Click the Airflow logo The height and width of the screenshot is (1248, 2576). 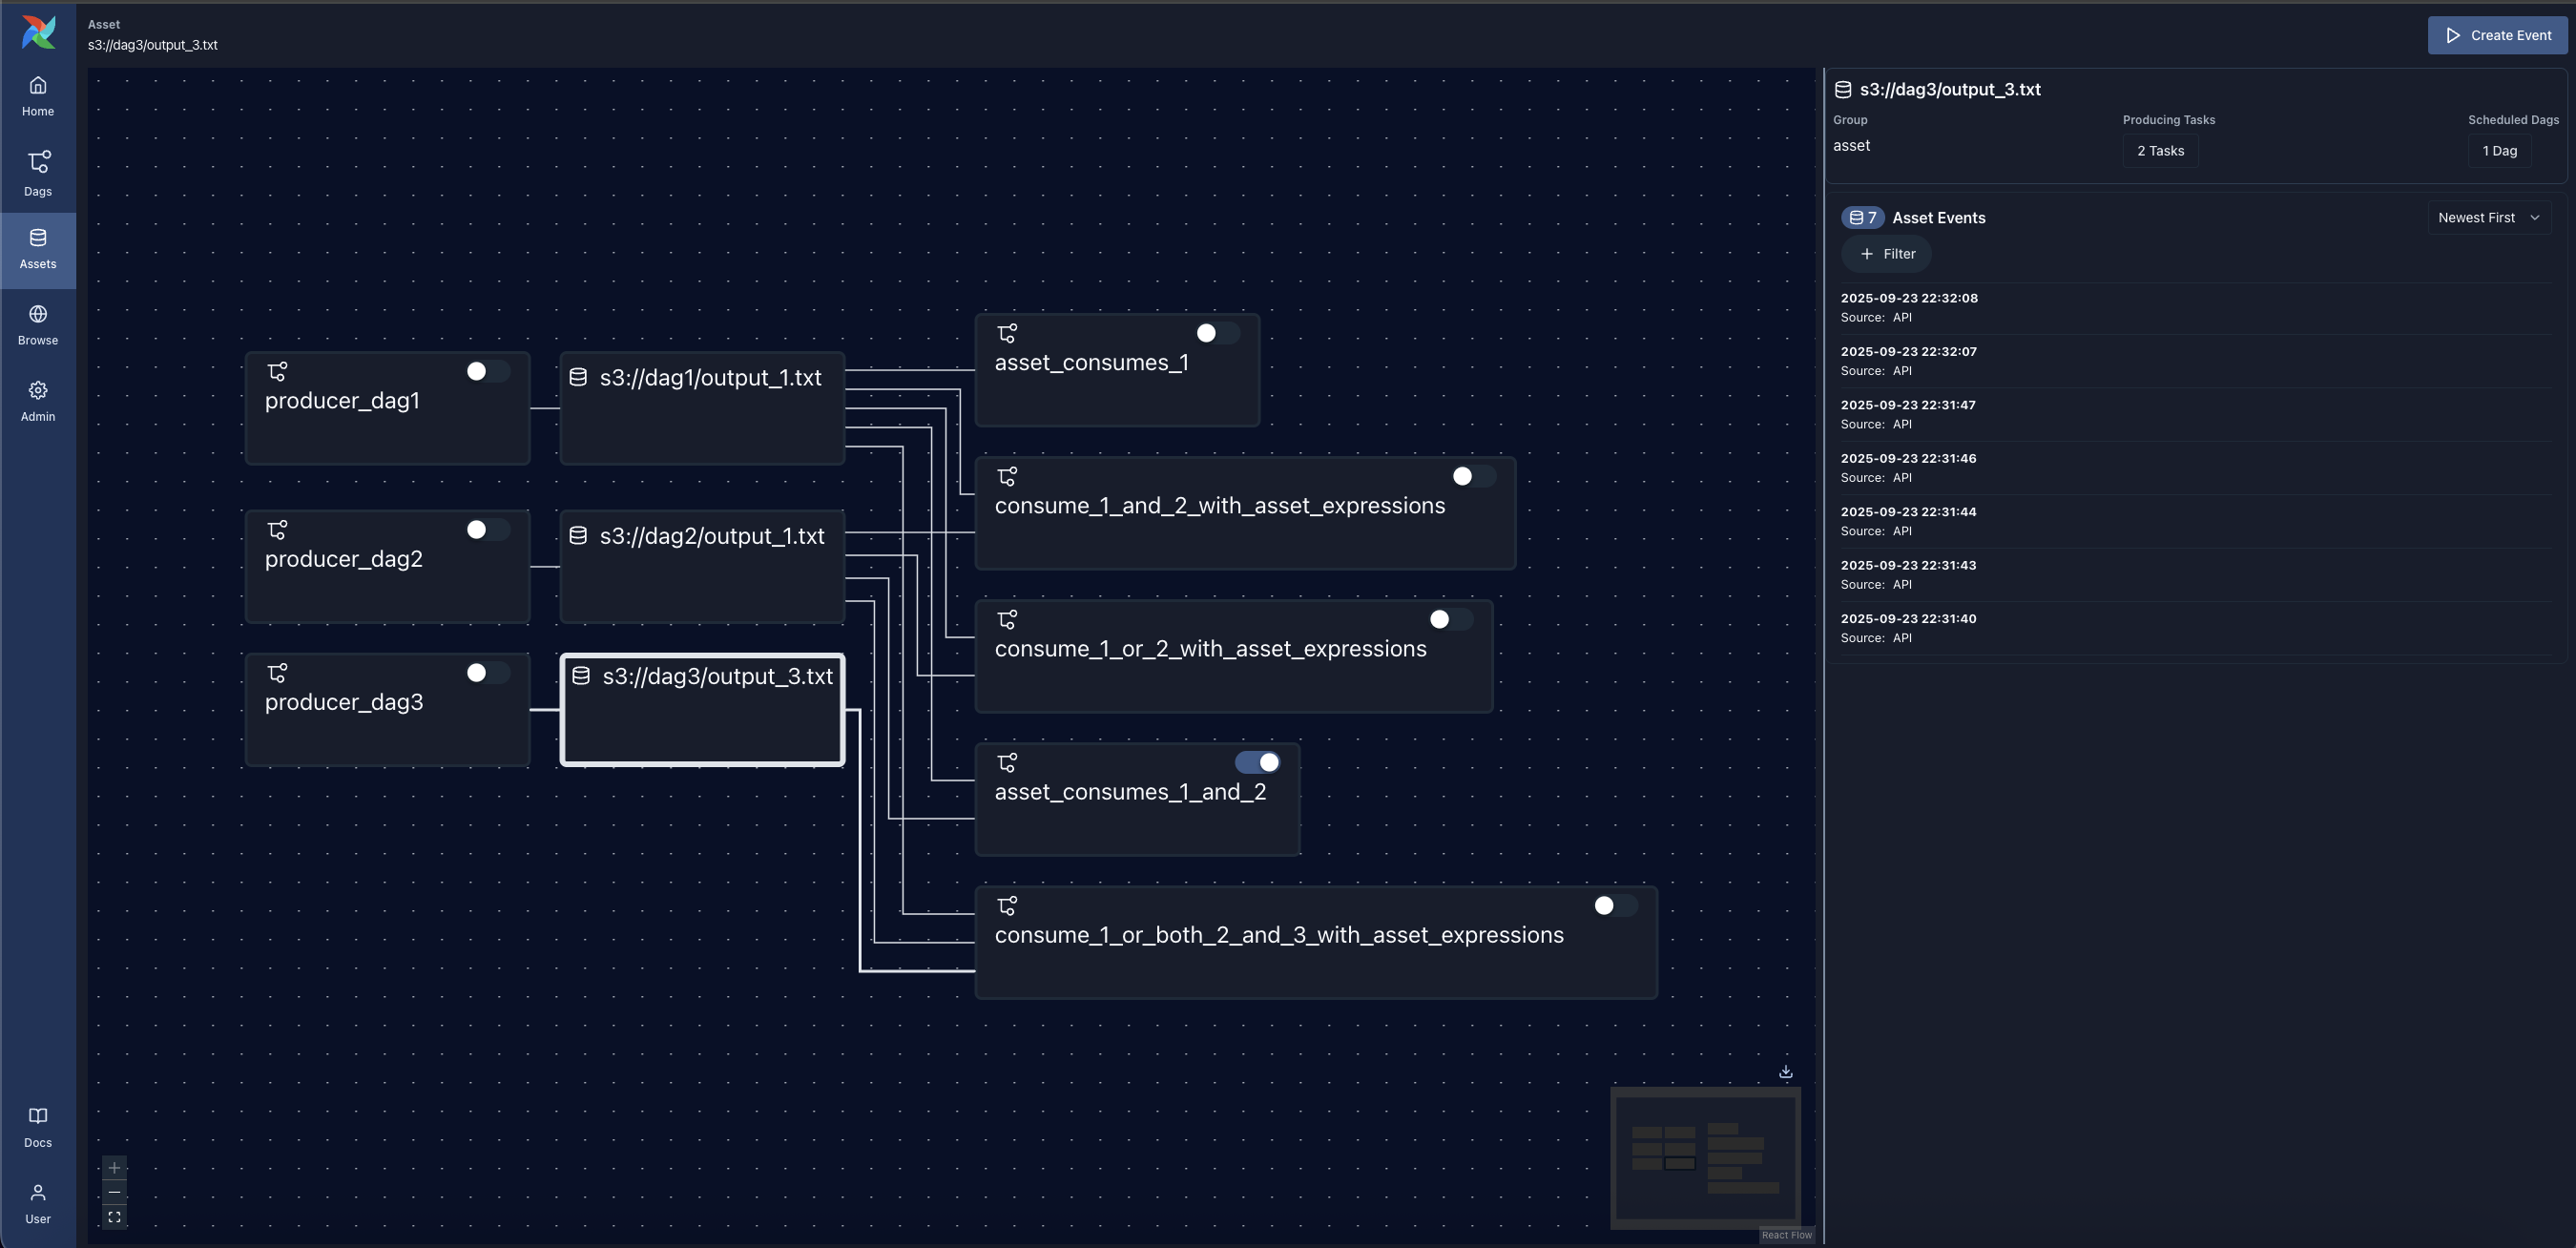click(37, 32)
